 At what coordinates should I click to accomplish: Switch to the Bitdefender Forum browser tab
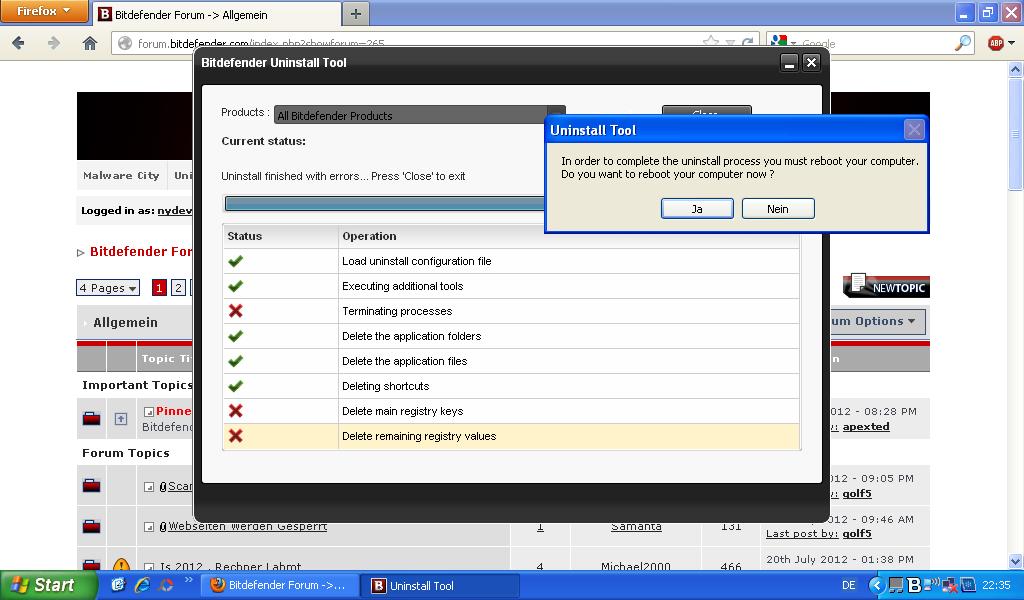pos(217,14)
